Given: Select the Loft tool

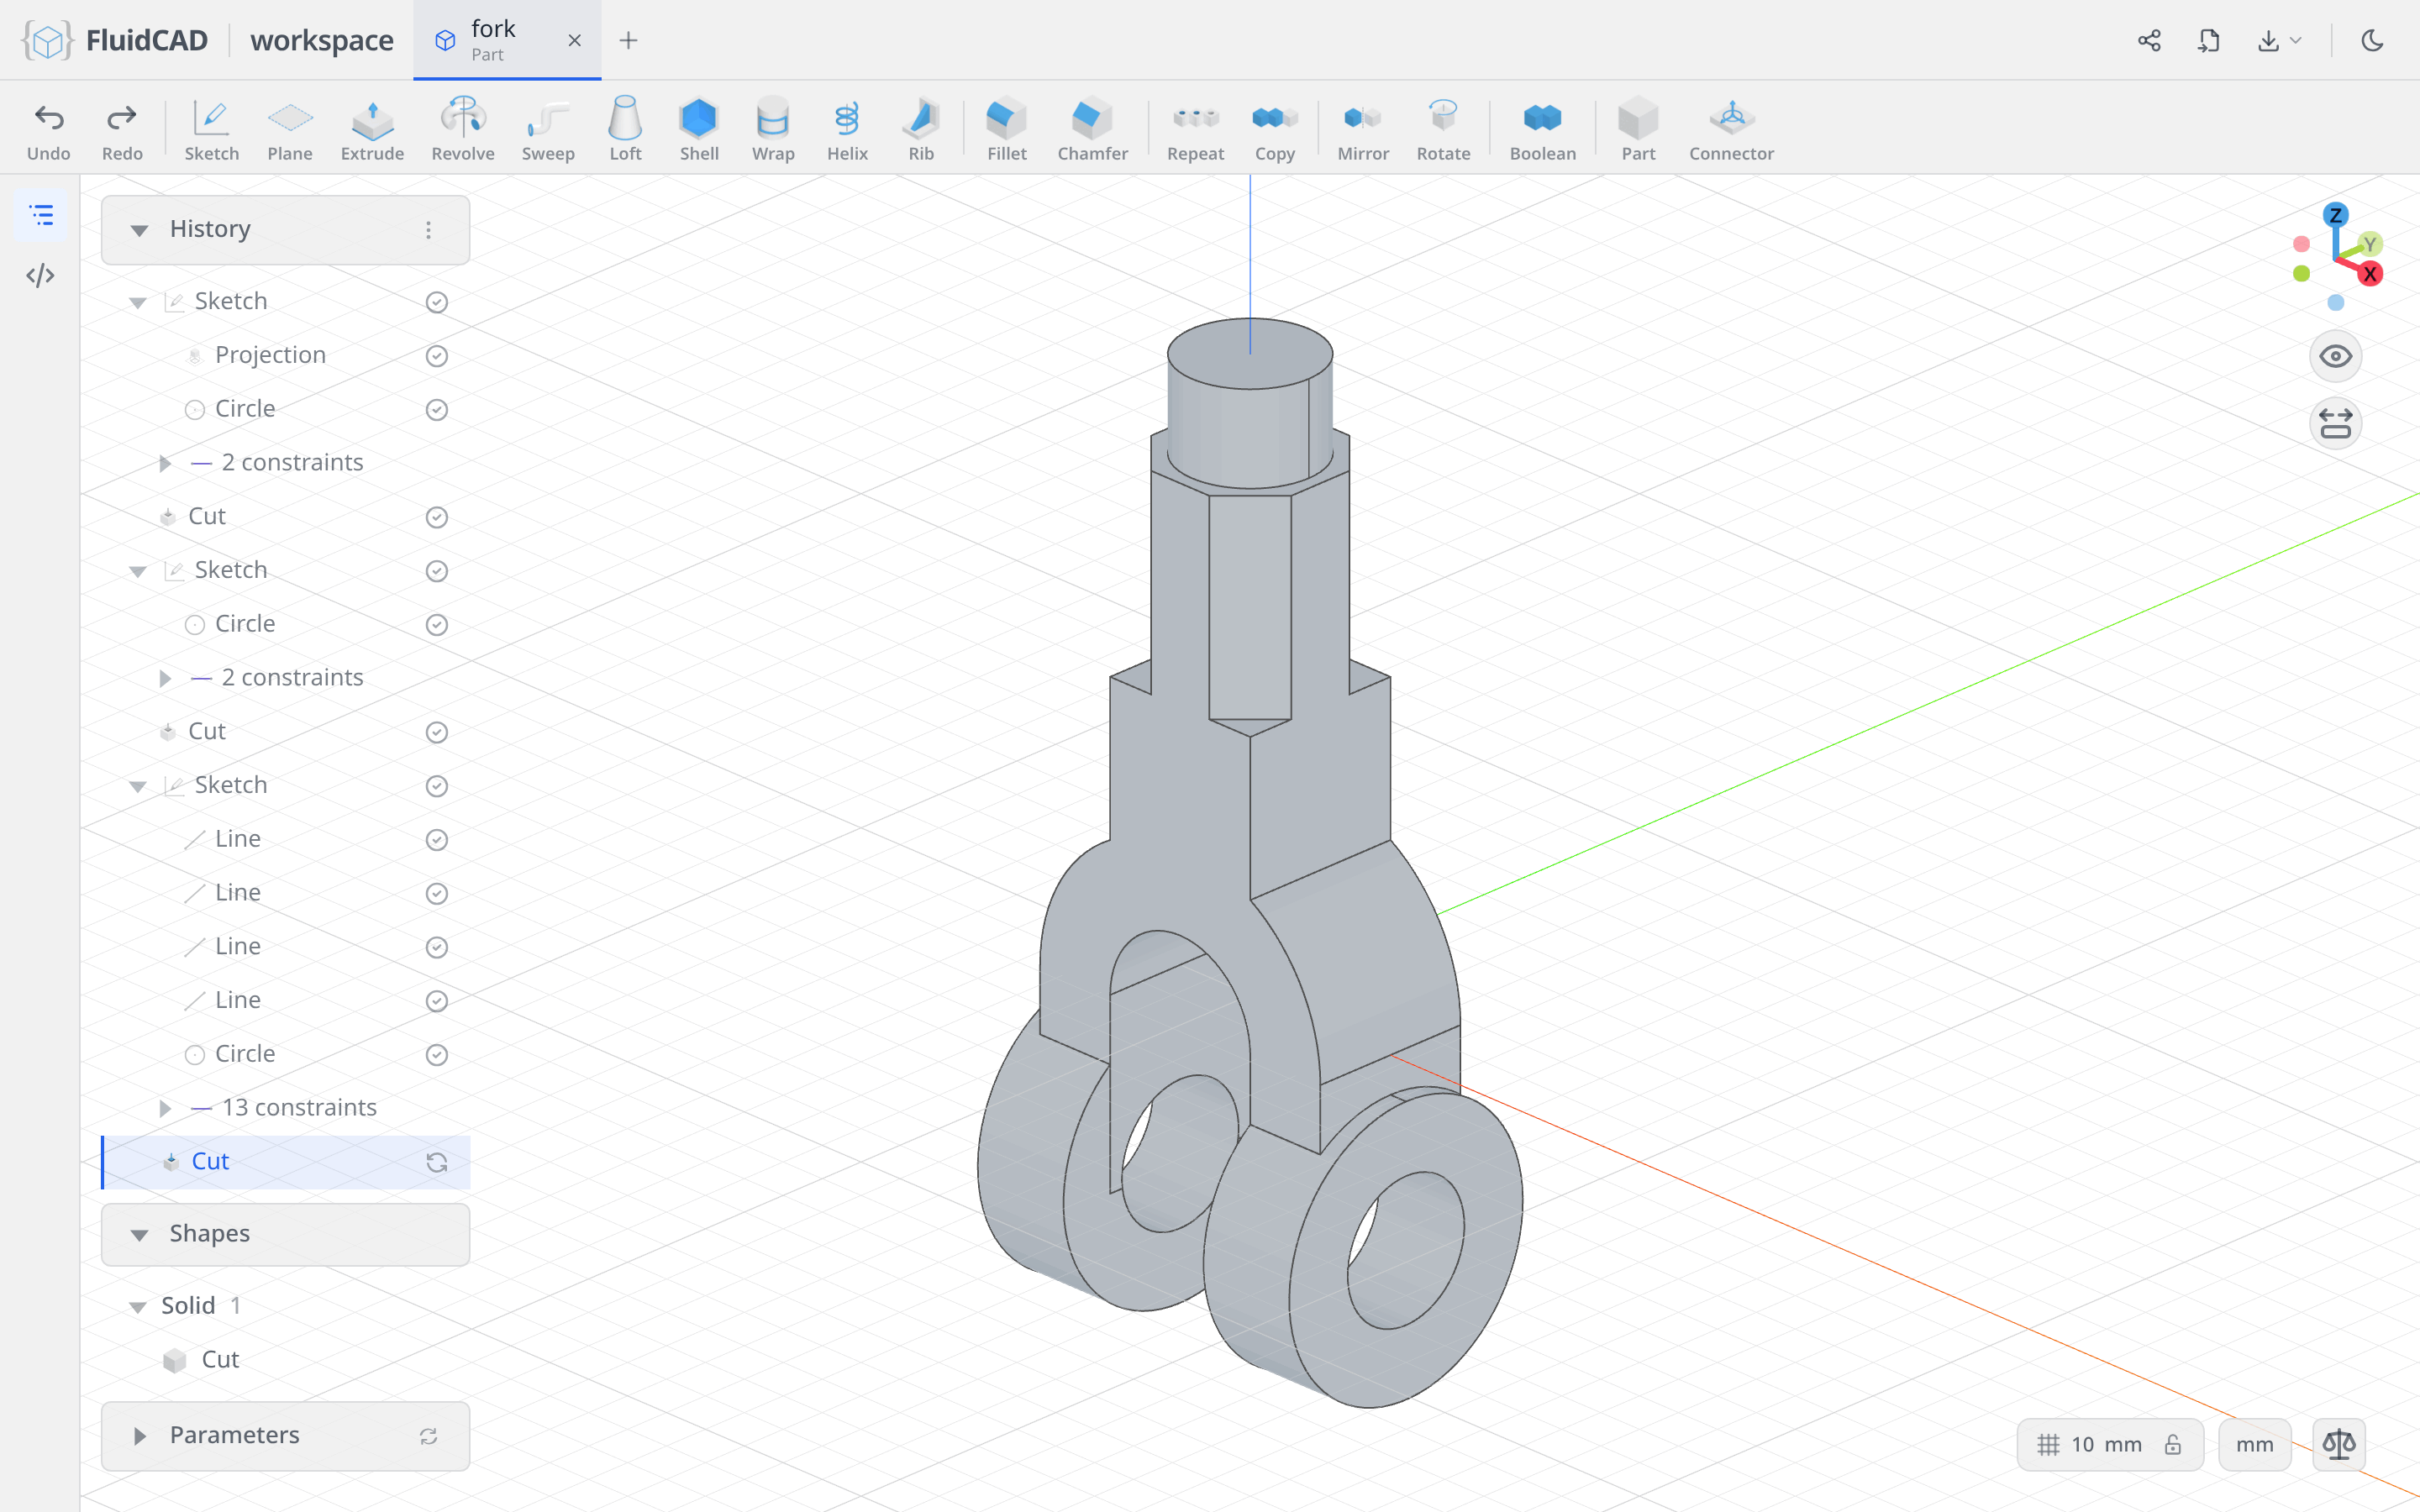Looking at the screenshot, I should (x=625, y=130).
